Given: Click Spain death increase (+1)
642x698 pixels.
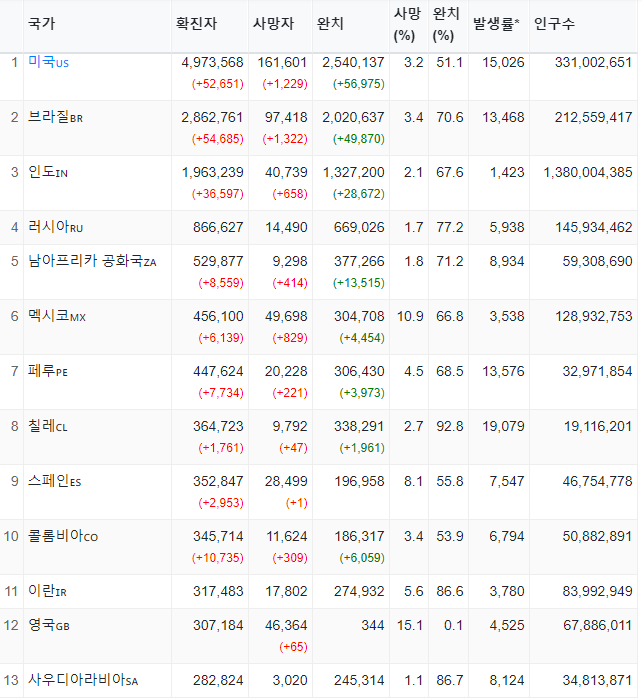Looking at the screenshot, I should pyautogui.click(x=297, y=503).
